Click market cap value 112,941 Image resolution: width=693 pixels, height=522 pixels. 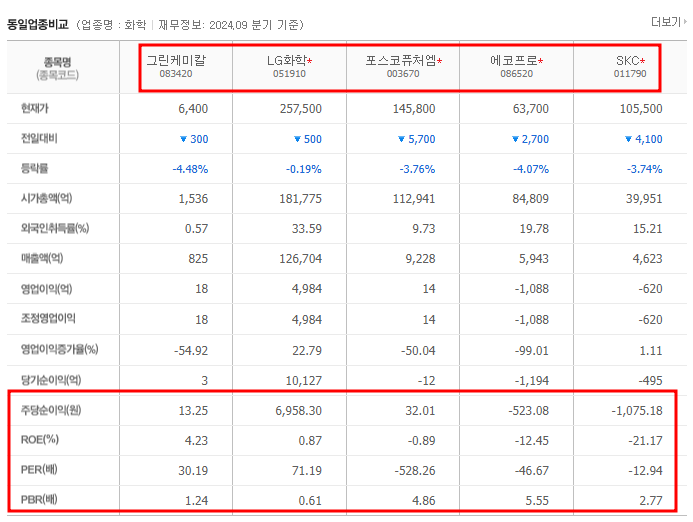tap(414, 199)
